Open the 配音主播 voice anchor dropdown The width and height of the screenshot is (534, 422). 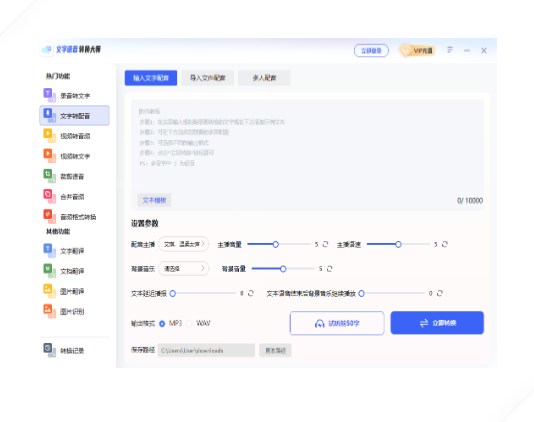(x=184, y=244)
